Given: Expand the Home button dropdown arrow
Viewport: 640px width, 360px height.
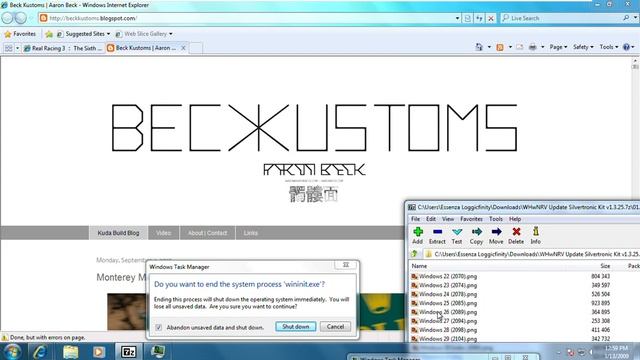Looking at the screenshot, I should tap(489, 47).
